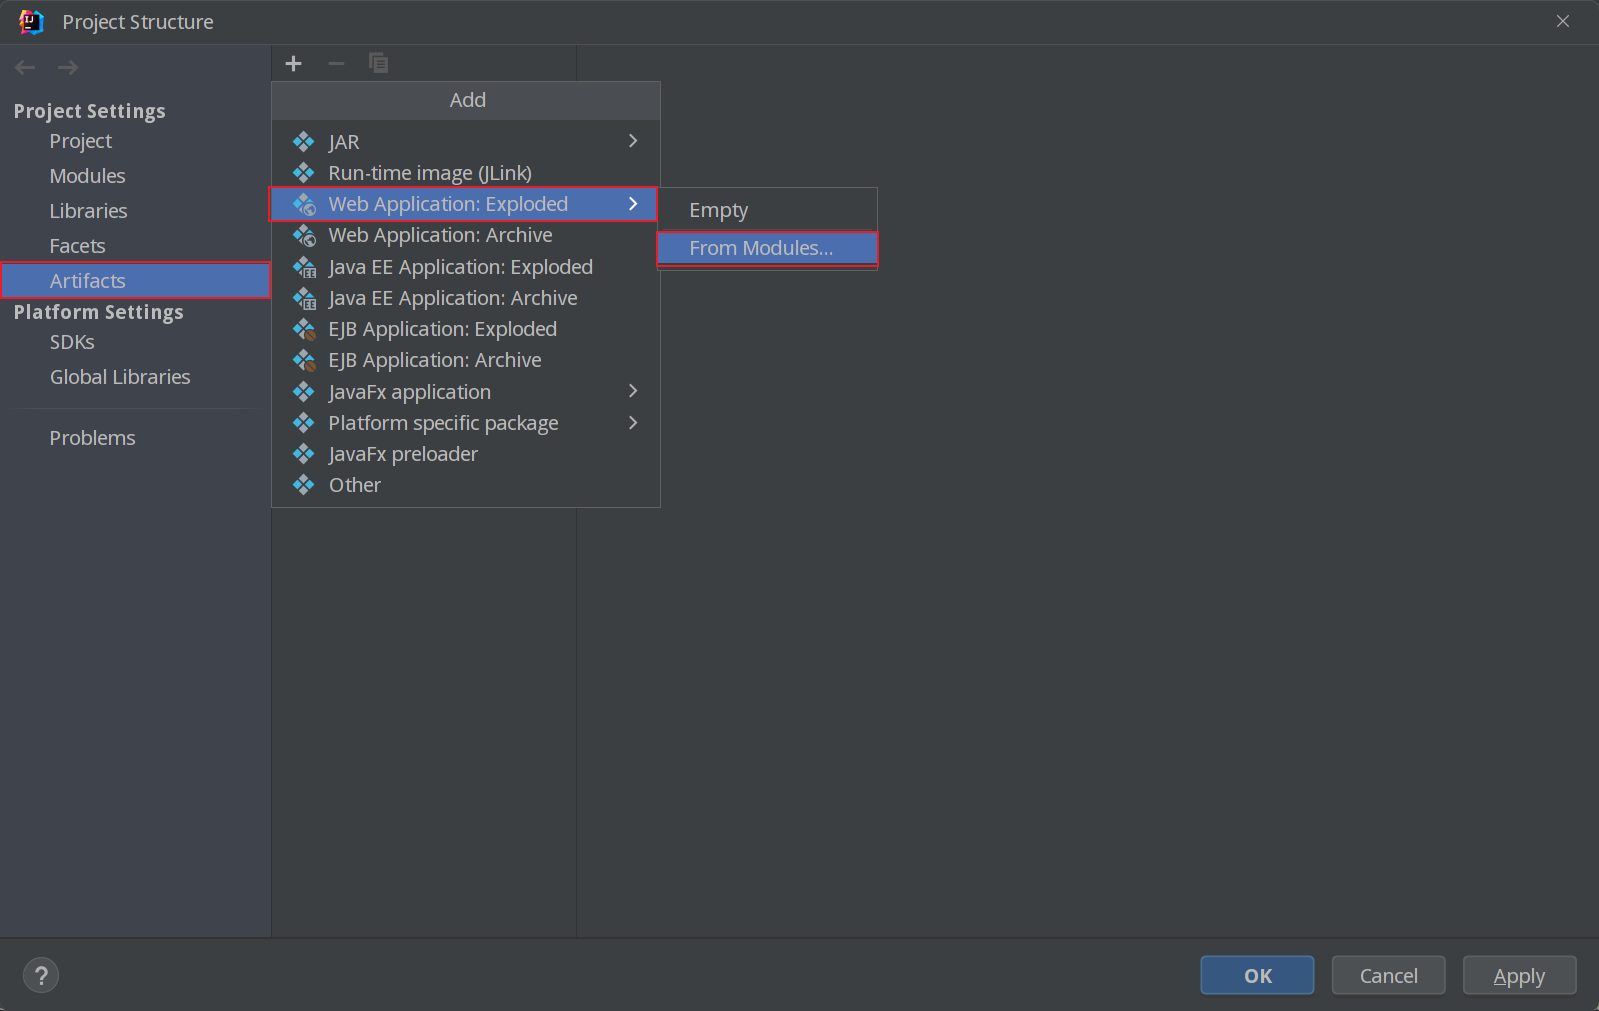This screenshot has height=1011, width=1599.
Task: Click the minus Remove artifact icon
Action: (336, 64)
